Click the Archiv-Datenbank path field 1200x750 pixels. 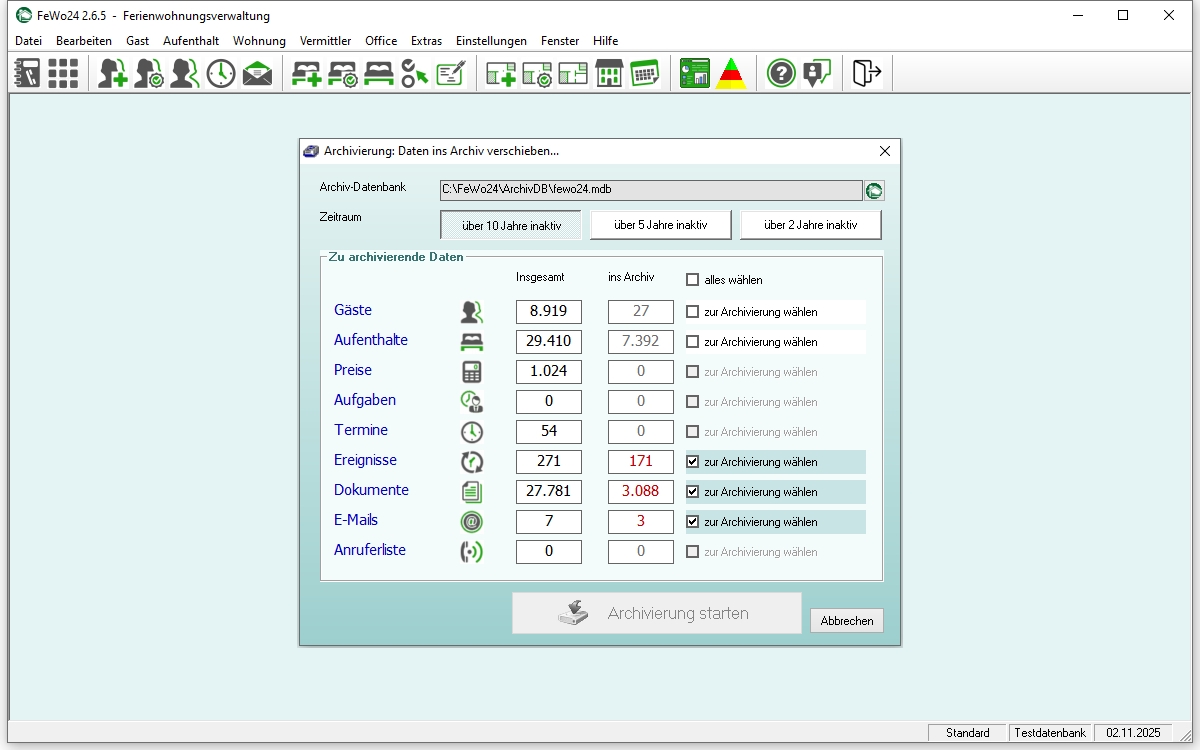click(x=650, y=191)
